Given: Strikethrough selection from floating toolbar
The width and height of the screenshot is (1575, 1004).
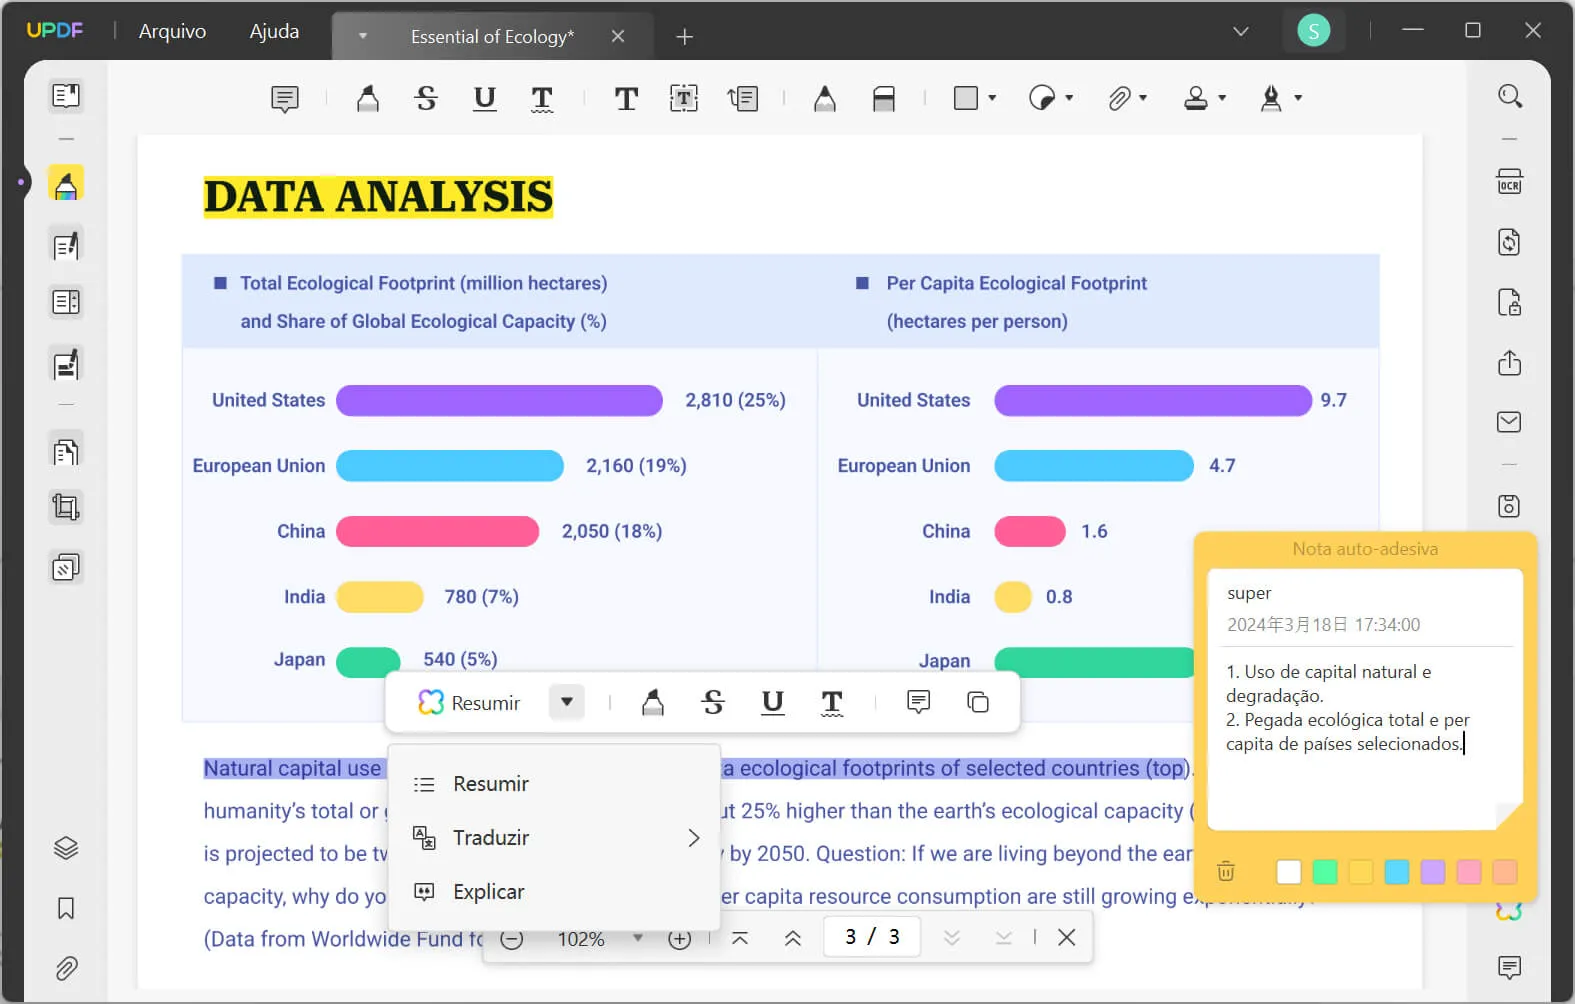Looking at the screenshot, I should click(x=713, y=702).
